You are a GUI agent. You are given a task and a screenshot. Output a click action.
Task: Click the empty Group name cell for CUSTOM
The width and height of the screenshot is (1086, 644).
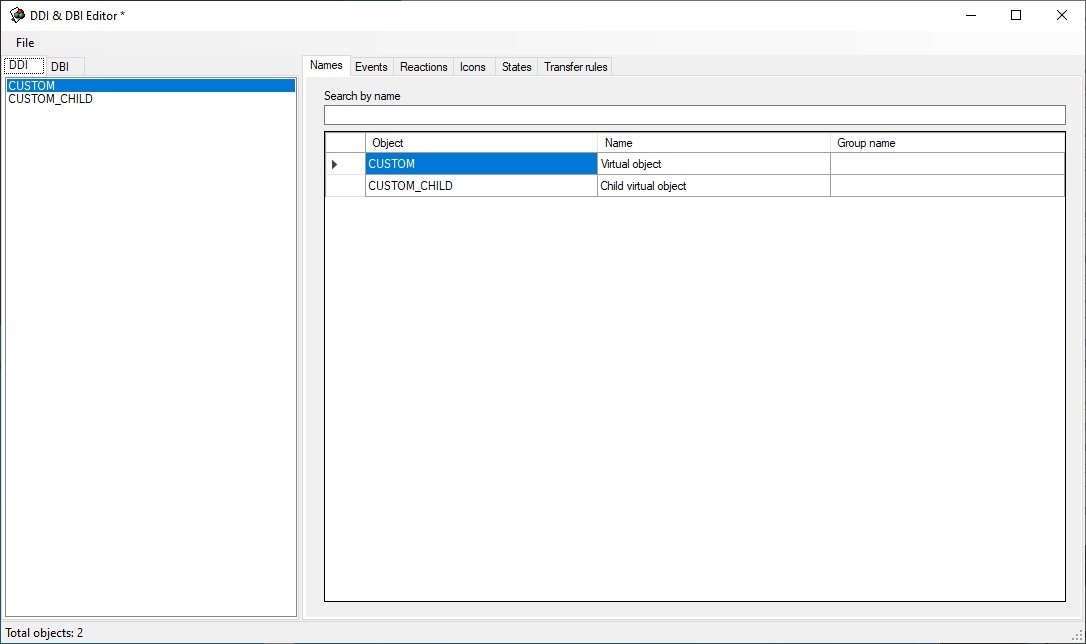[x=947, y=164]
